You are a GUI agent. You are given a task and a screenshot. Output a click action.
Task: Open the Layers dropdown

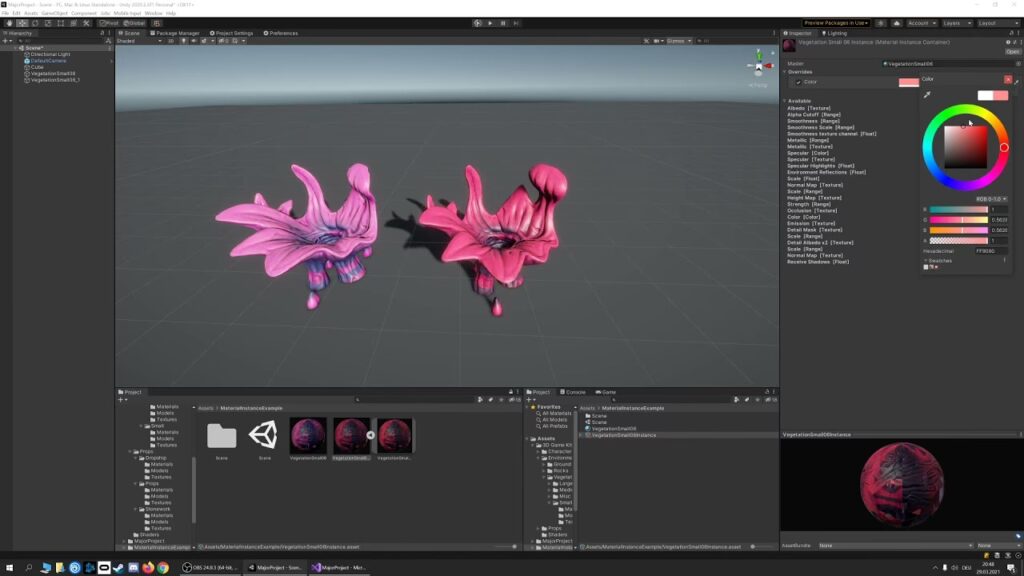(955, 22)
